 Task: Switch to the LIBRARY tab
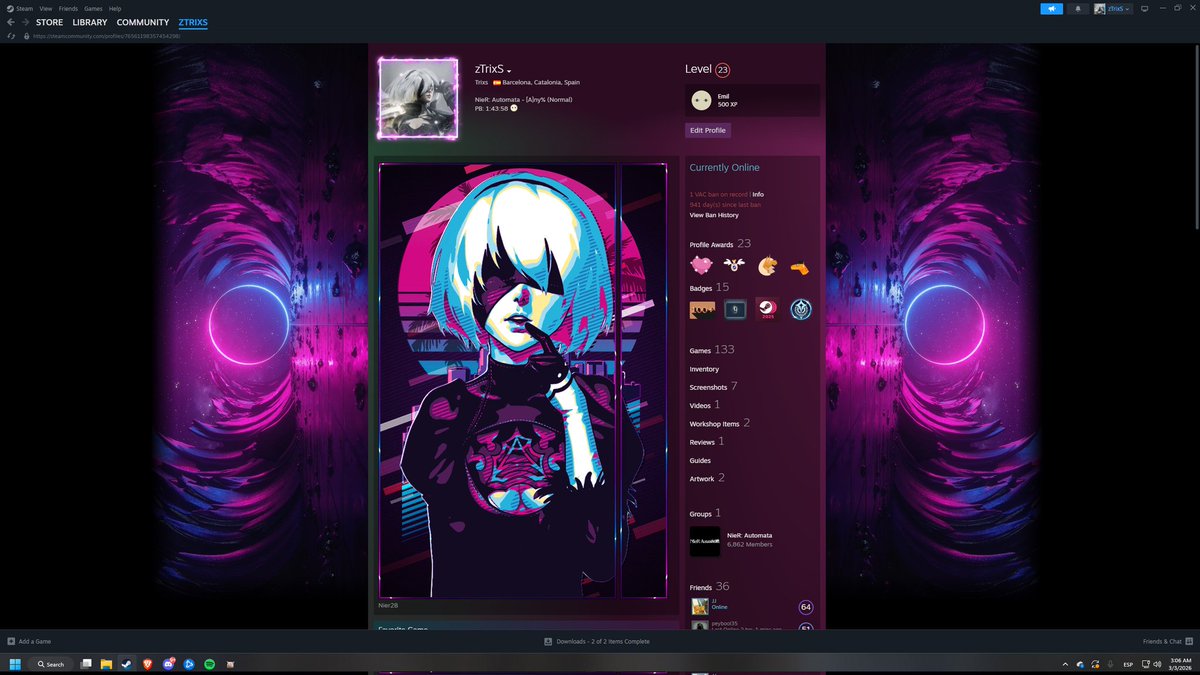tap(89, 22)
